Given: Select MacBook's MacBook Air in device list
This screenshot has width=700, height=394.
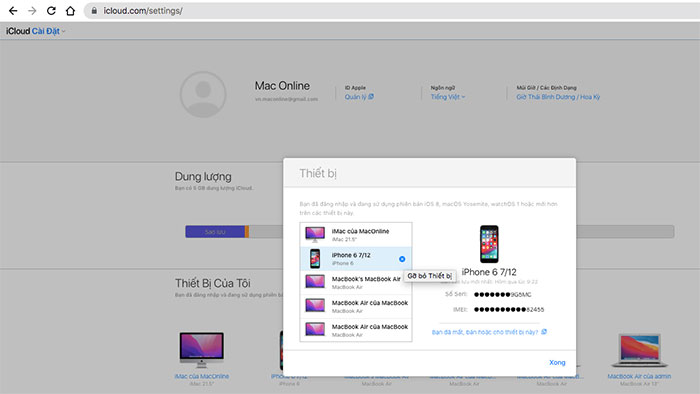Looking at the screenshot, I should point(356,282).
